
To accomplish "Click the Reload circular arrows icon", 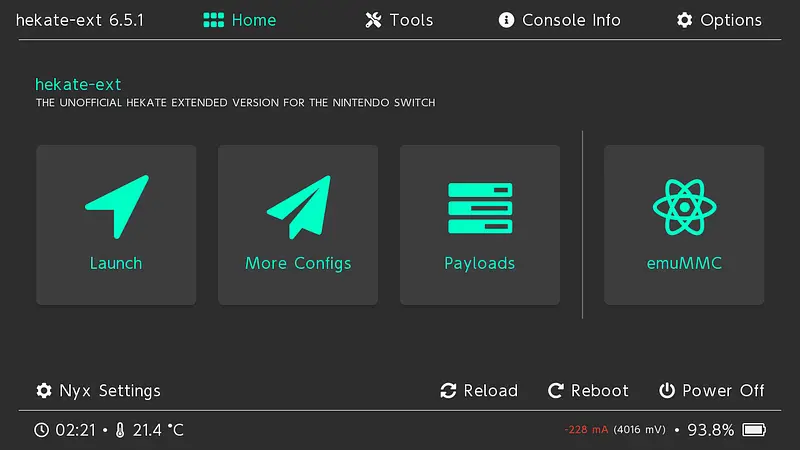I will point(448,390).
